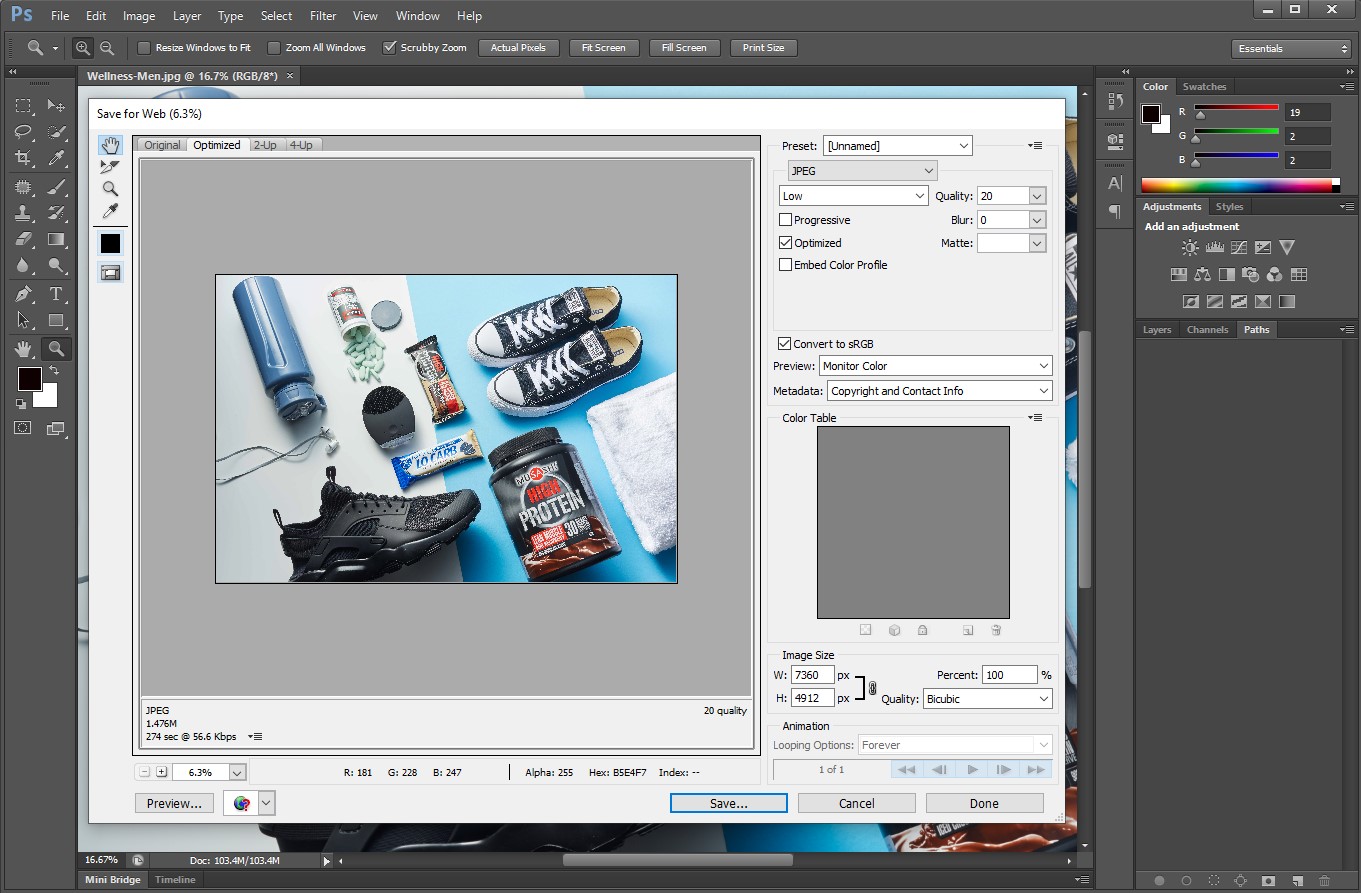The height and width of the screenshot is (893, 1361).
Task: Open the Metadata dropdown
Action: click(x=936, y=390)
